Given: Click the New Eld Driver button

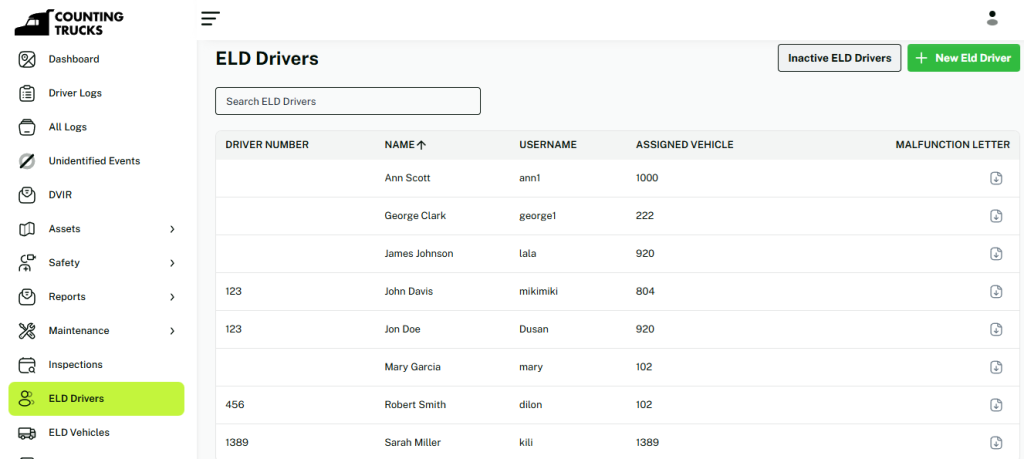Looking at the screenshot, I should [963, 58].
